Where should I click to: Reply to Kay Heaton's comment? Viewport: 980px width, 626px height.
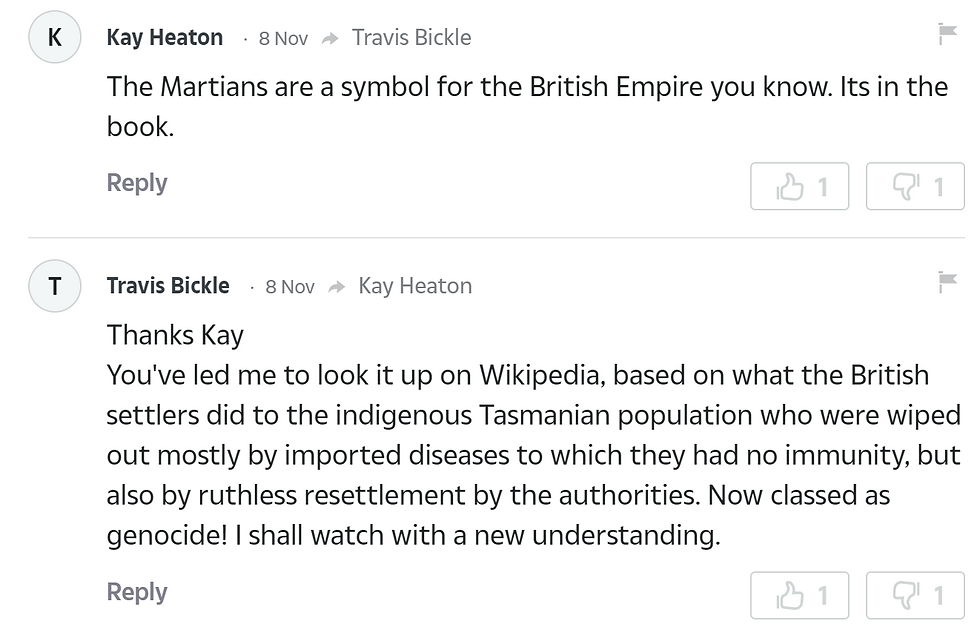tap(137, 183)
